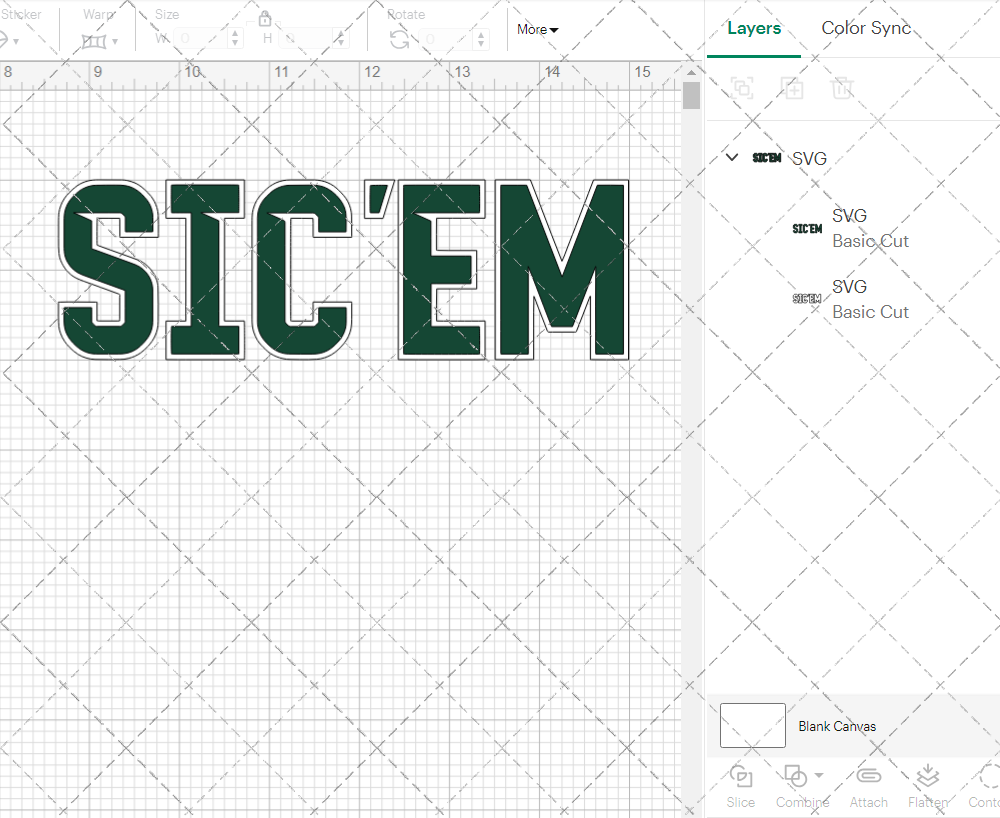Screen dimensions: 1000x818
Task: Open the Combine dropdown arrow
Action: [819, 776]
